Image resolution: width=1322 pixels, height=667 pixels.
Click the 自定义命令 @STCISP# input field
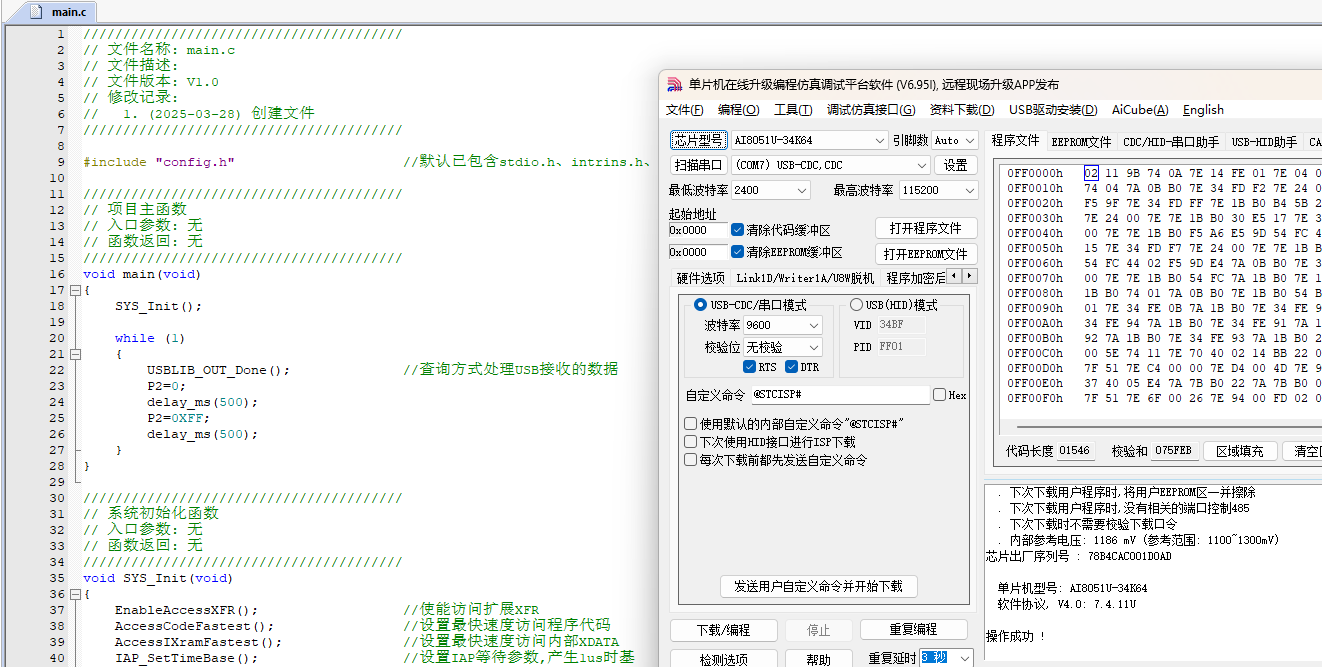pyautogui.click(x=840, y=395)
